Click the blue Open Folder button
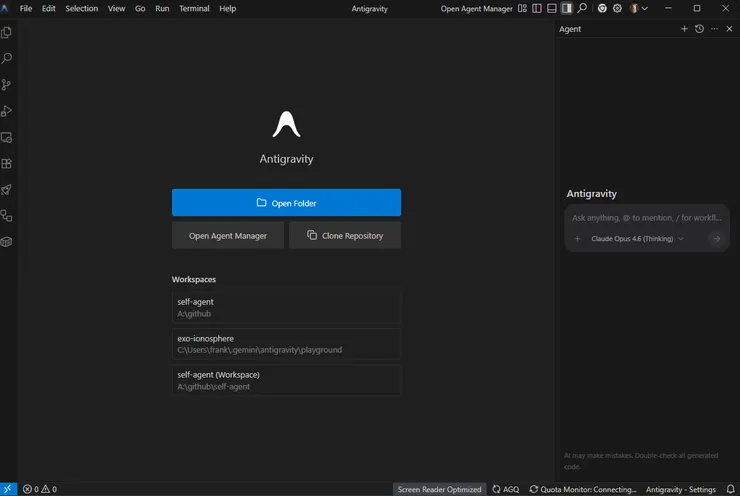Viewport: 740px width, 496px height. tap(286, 202)
